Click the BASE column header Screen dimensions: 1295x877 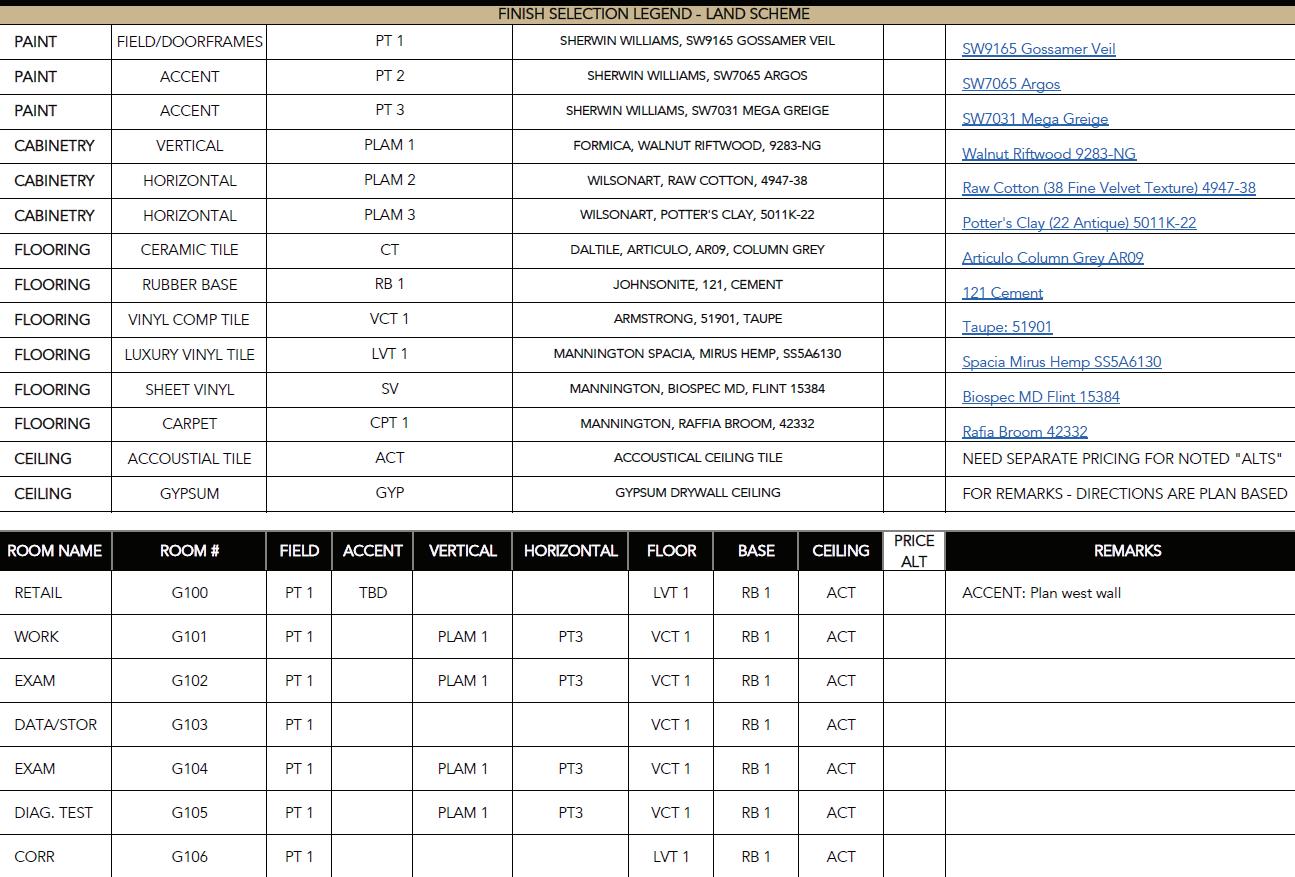point(756,551)
